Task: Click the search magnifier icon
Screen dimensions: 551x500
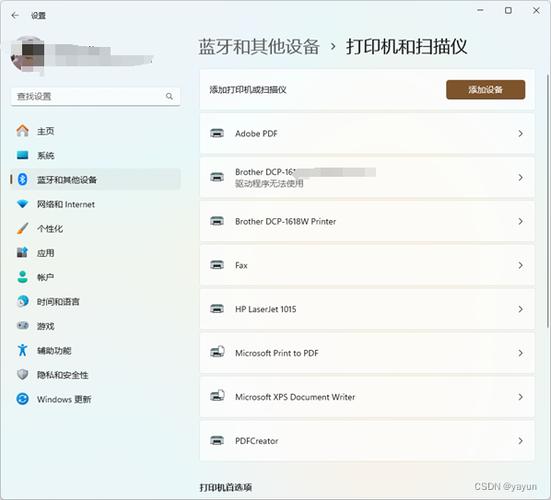Action: [169, 96]
